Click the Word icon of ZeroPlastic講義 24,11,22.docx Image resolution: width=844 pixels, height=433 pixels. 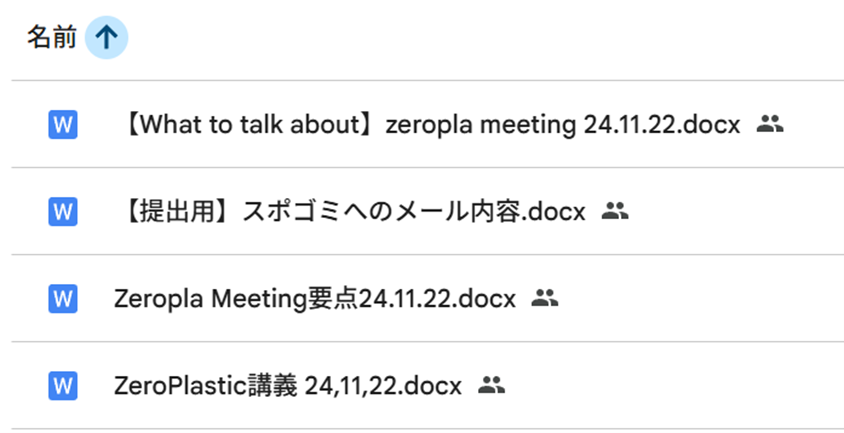63,386
